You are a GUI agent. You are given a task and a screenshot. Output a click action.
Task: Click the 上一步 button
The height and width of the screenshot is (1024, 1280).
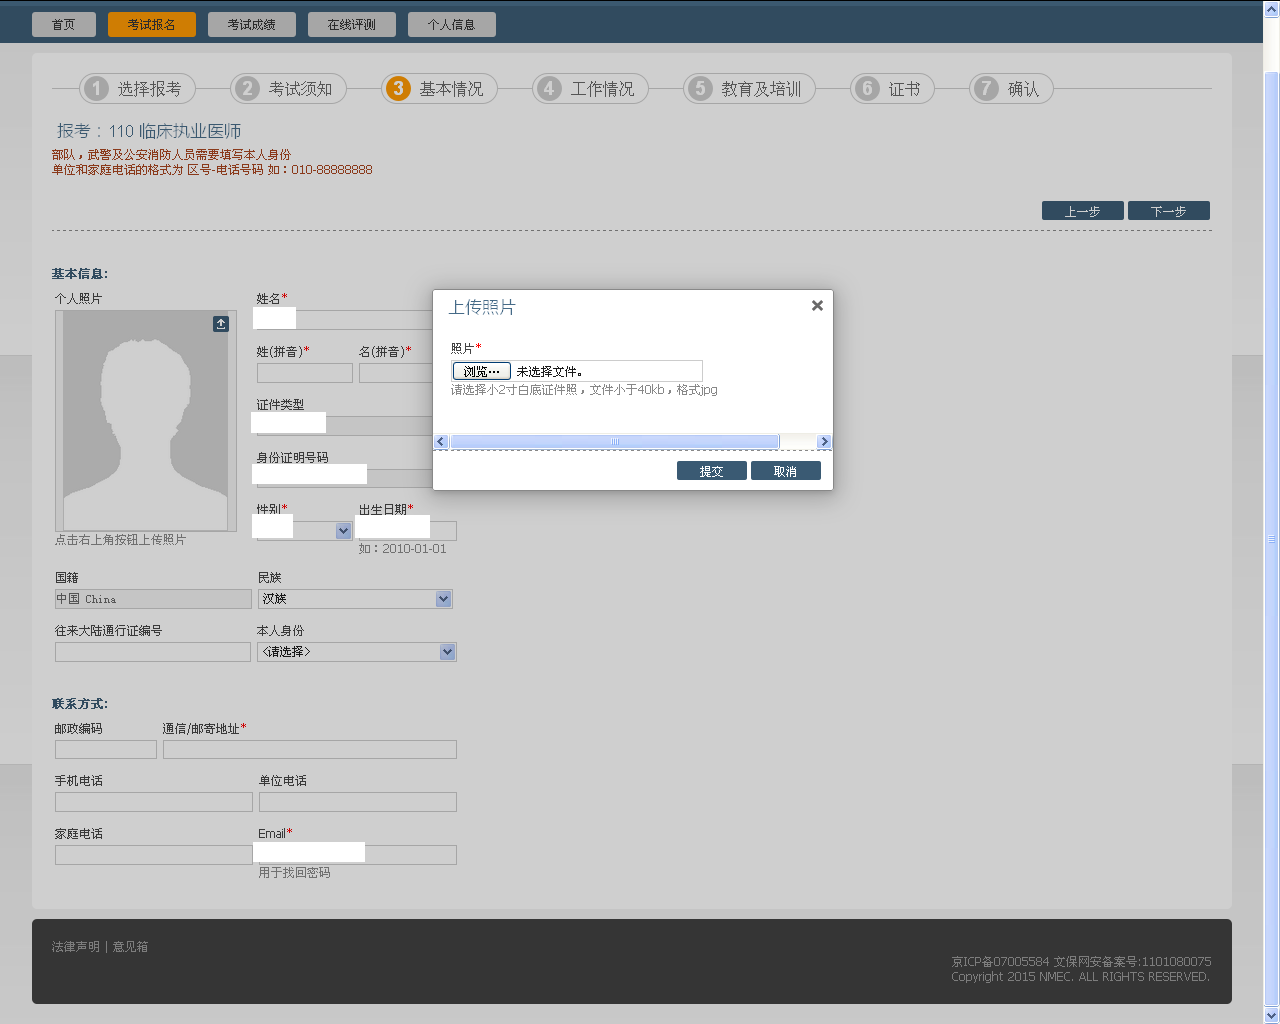pyautogui.click(x=1082, y=211)
